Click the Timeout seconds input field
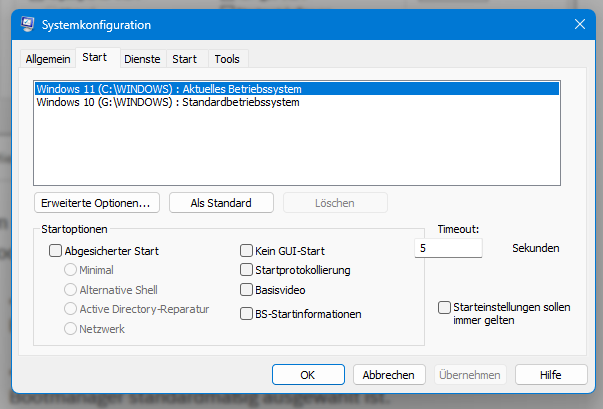This screenshot has width=603, height=409. [448, 248]
